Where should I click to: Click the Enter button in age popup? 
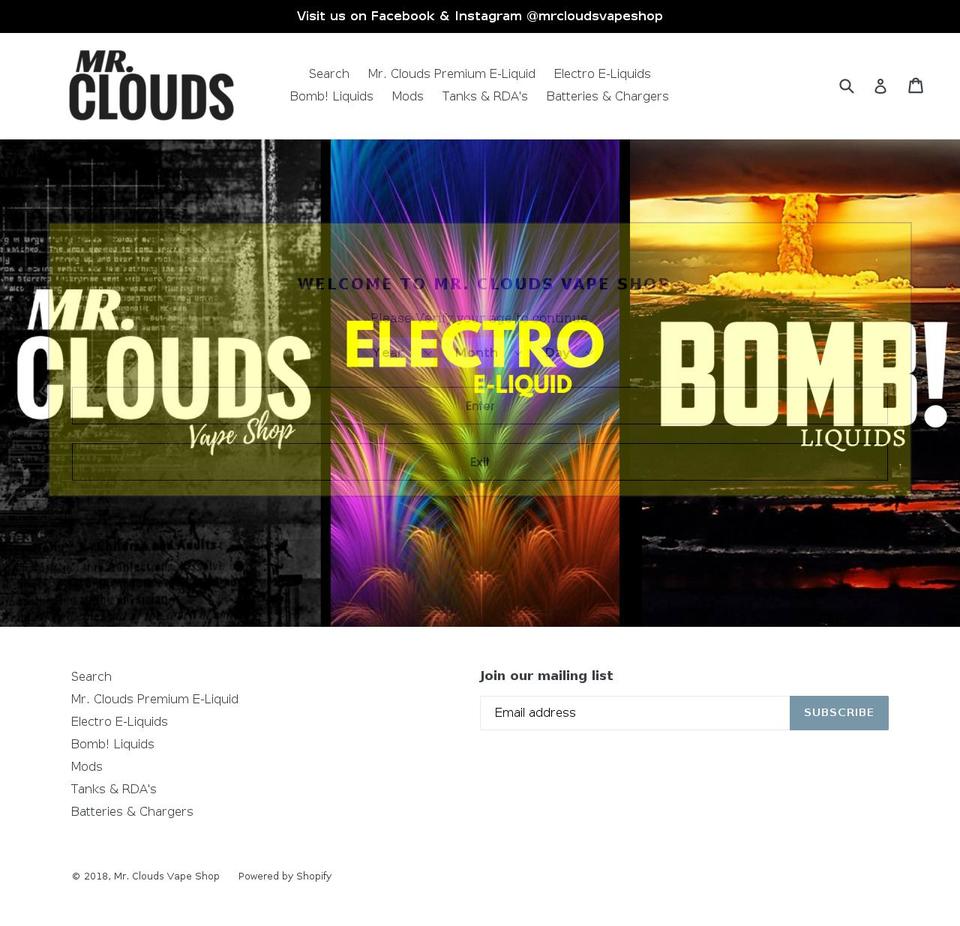[479, 405]
